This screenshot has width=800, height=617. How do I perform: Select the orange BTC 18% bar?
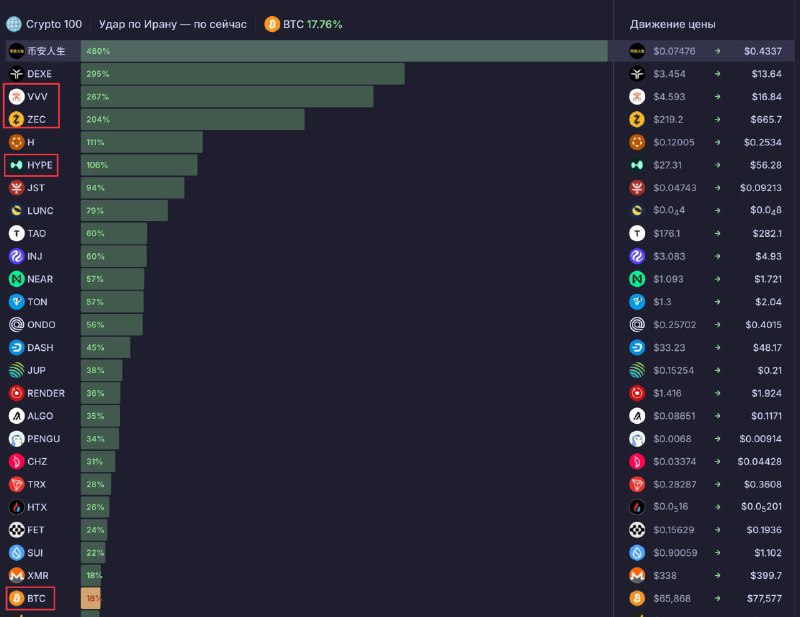(x=91, y=598)
